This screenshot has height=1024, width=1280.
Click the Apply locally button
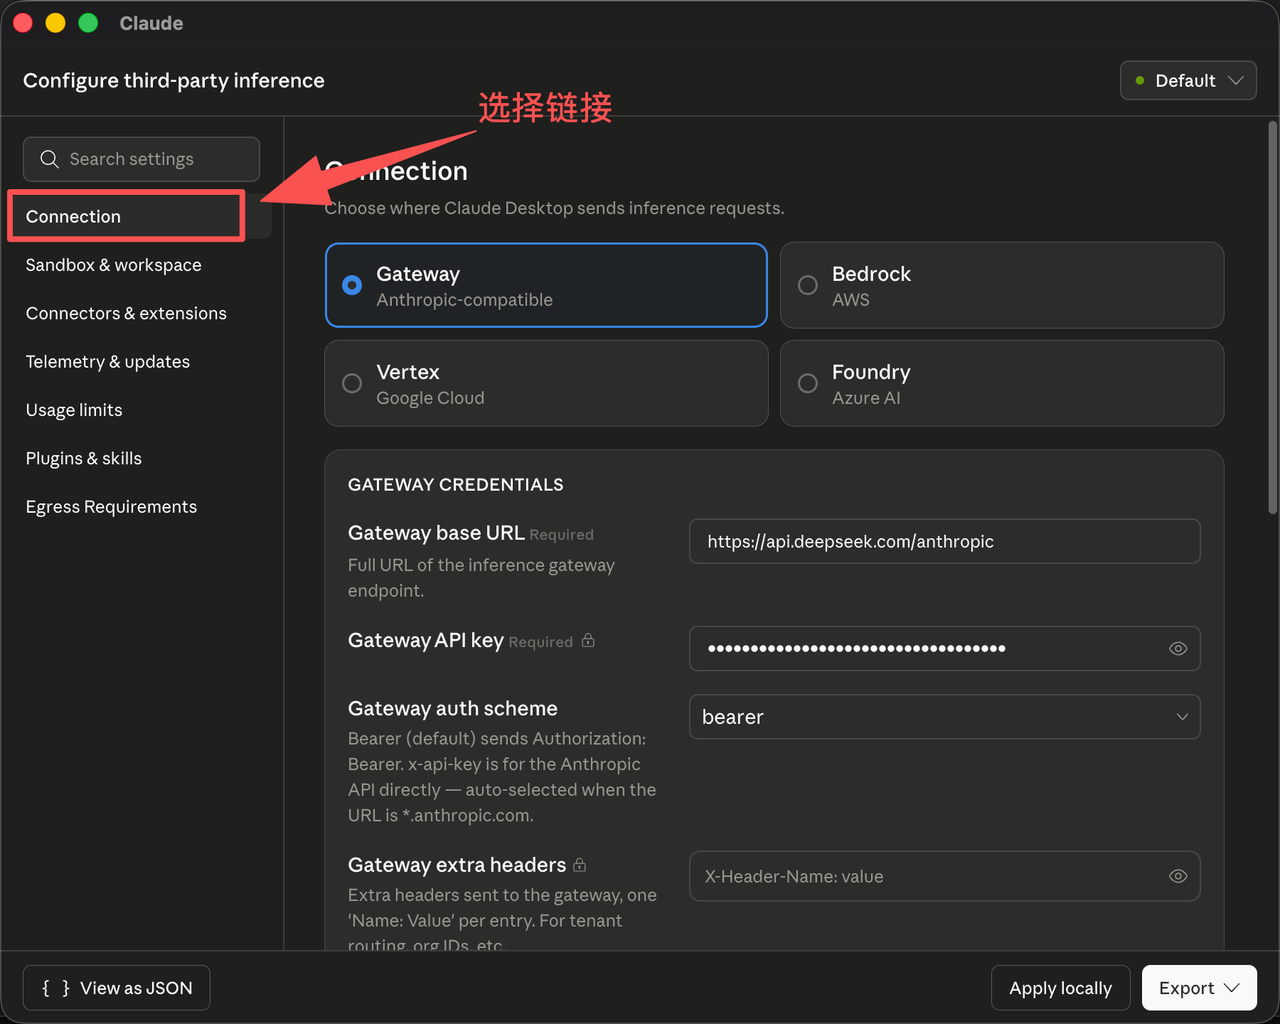tap(1060, 988)
